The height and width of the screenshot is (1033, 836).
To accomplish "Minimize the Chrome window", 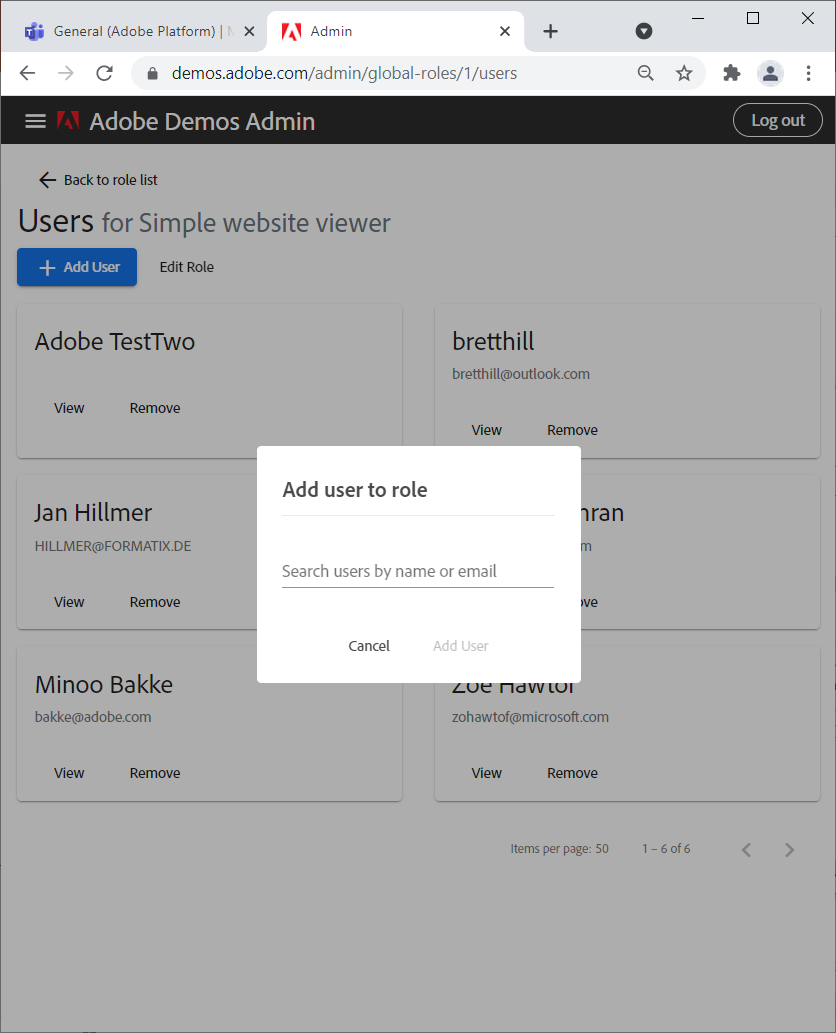I will click(698, 18).
